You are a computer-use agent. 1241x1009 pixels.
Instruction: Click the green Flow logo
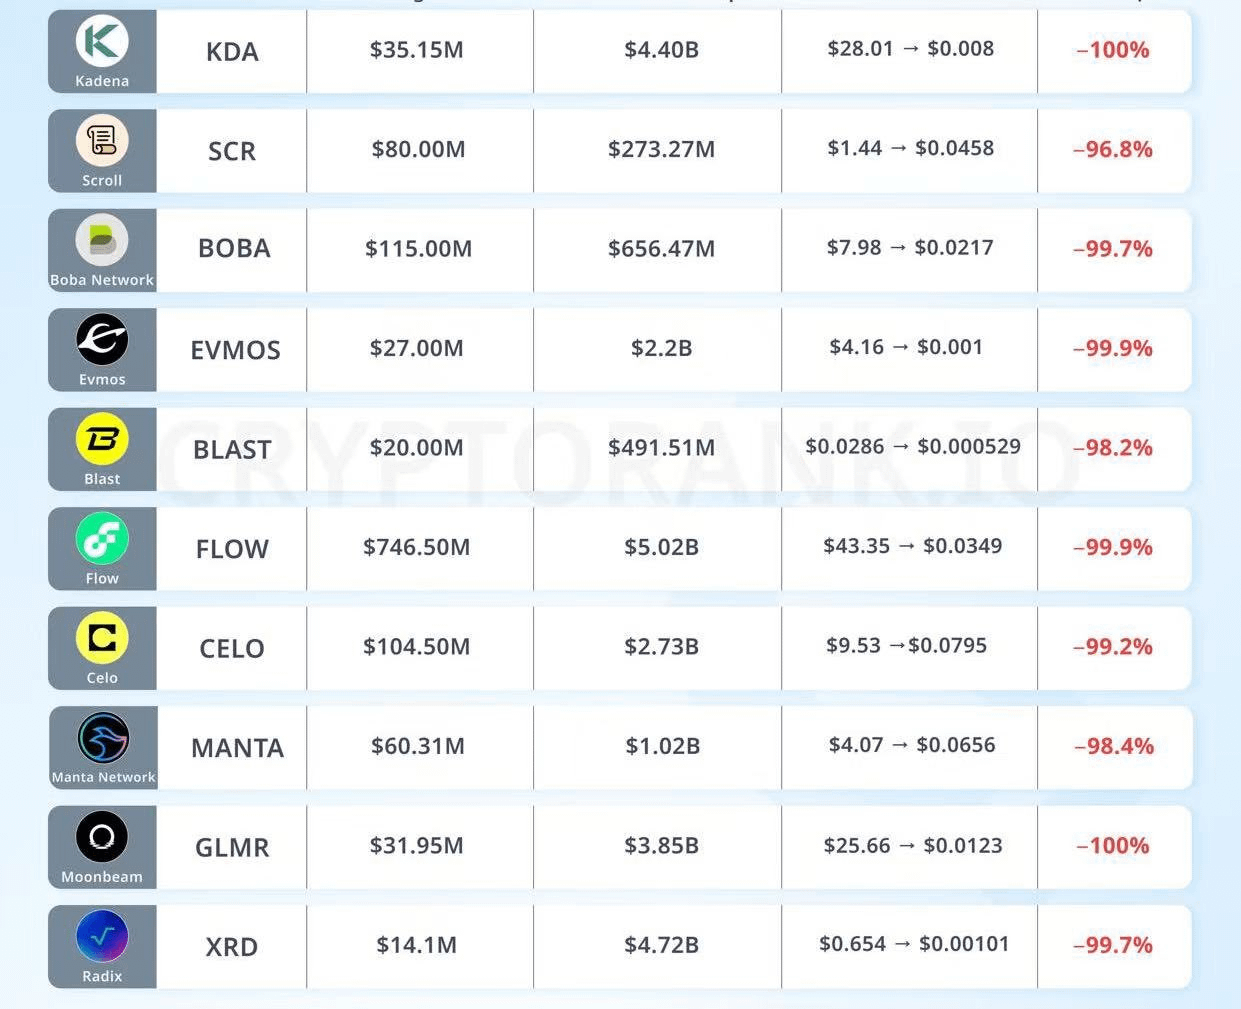102,538
